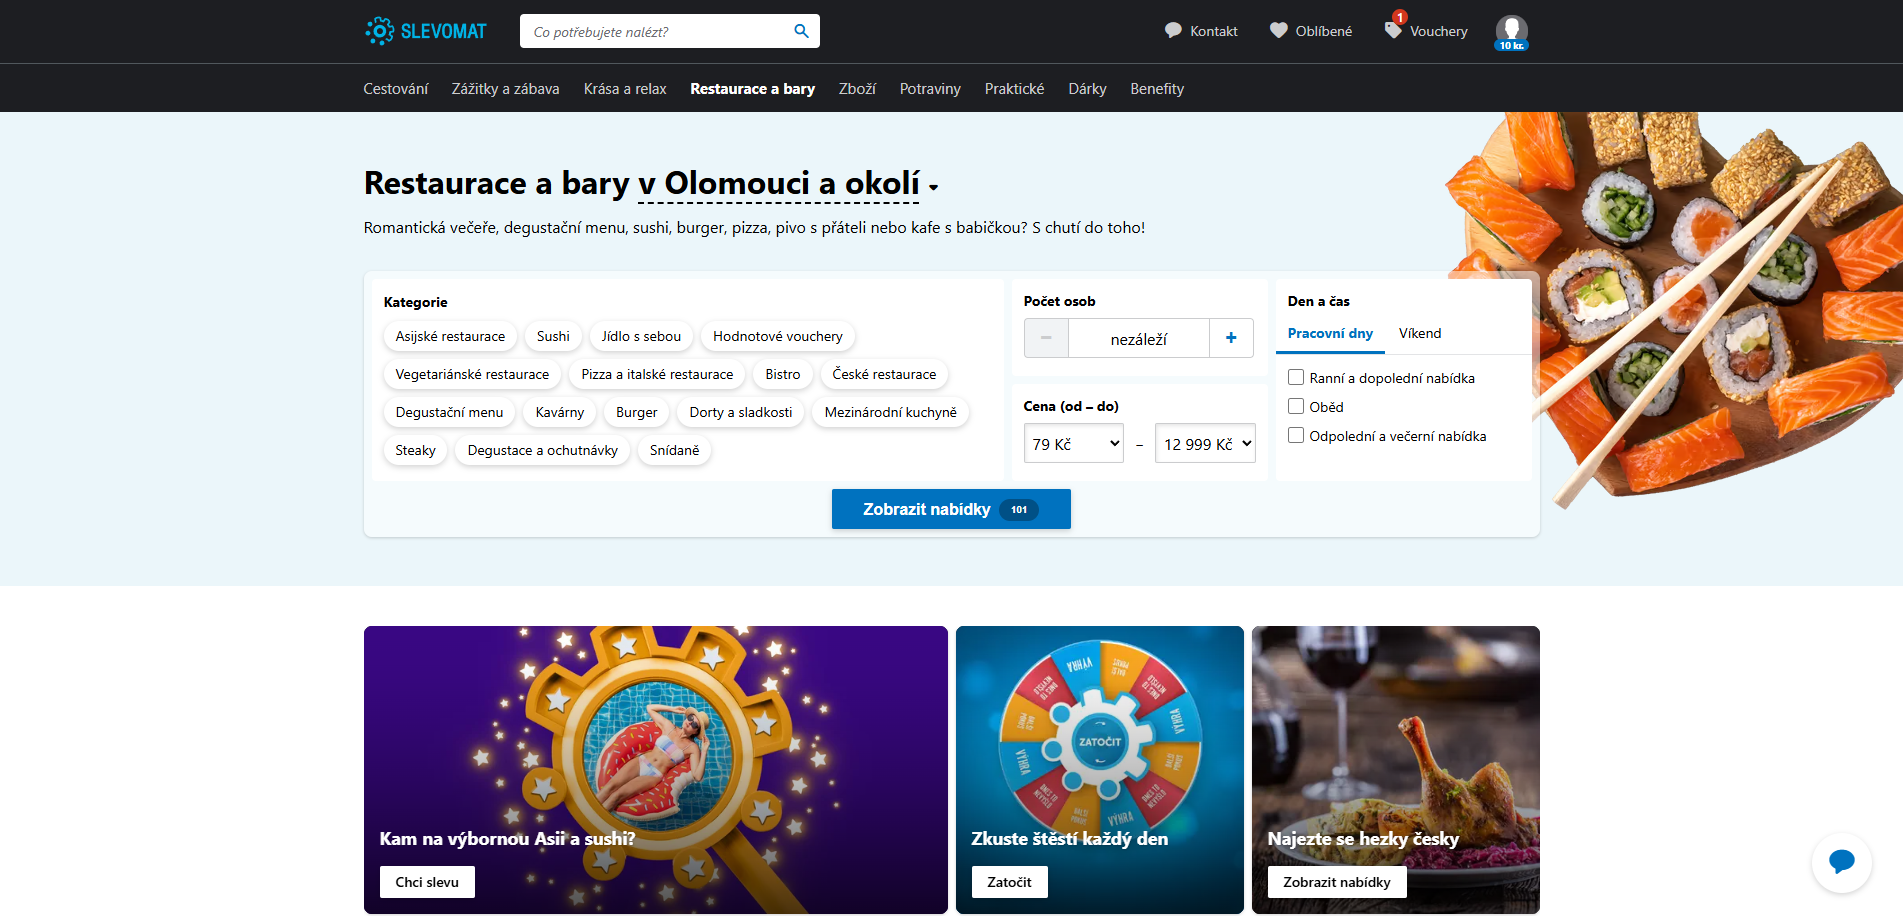Image resolution: width=1903 pixels, height=916 pixels.
Task: Check Odpolední a večerní nabídka
Action: [1296, 435]
